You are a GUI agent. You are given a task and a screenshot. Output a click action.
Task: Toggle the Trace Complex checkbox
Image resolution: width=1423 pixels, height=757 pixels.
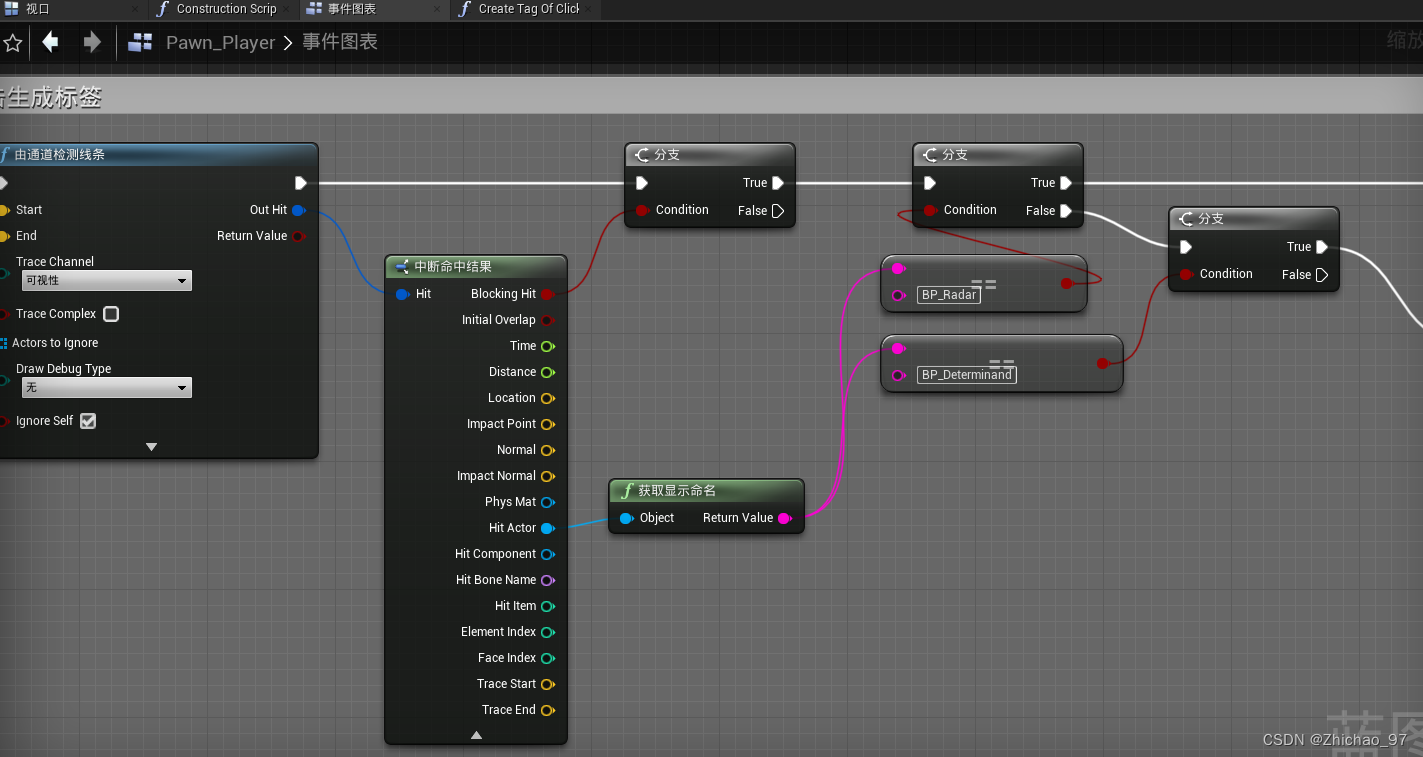click(x=111, y=314)
